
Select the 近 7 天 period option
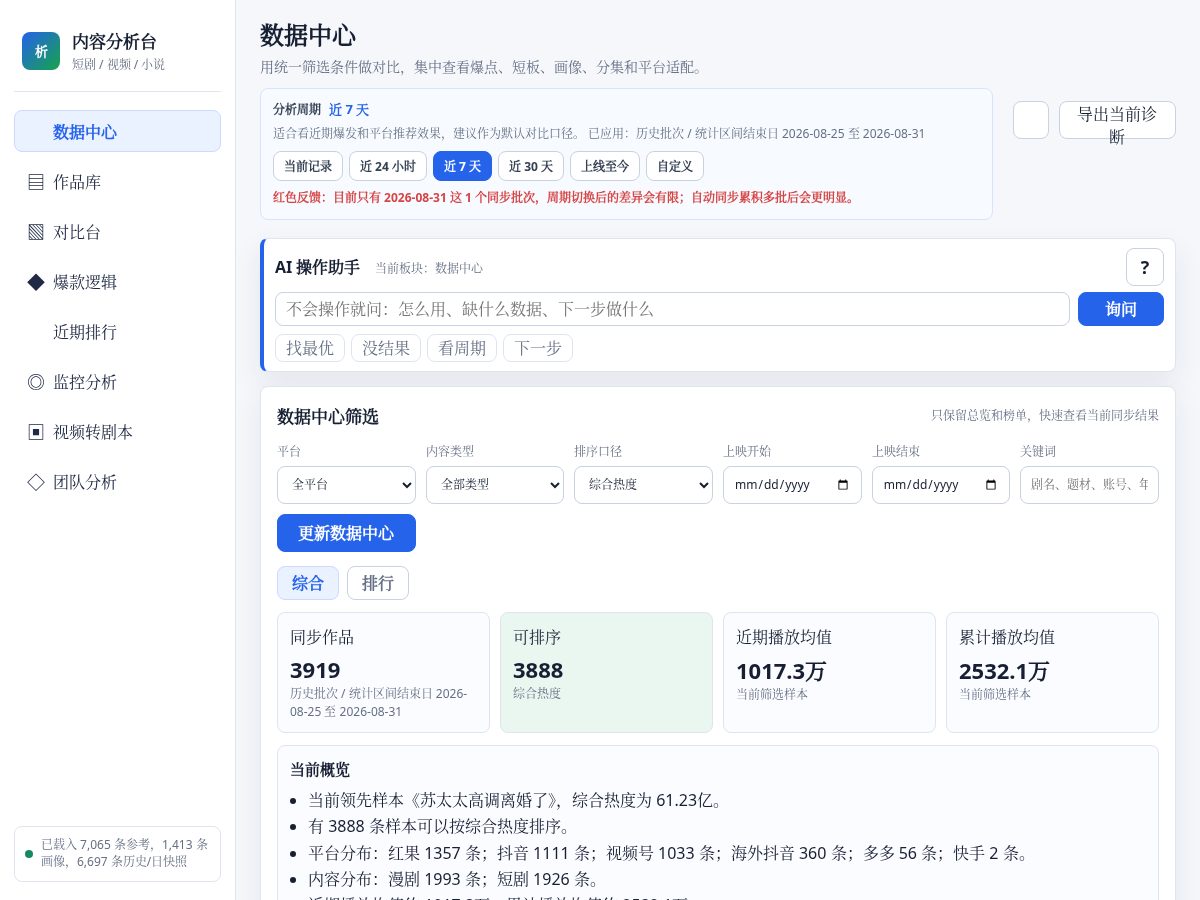click(462, 166)
